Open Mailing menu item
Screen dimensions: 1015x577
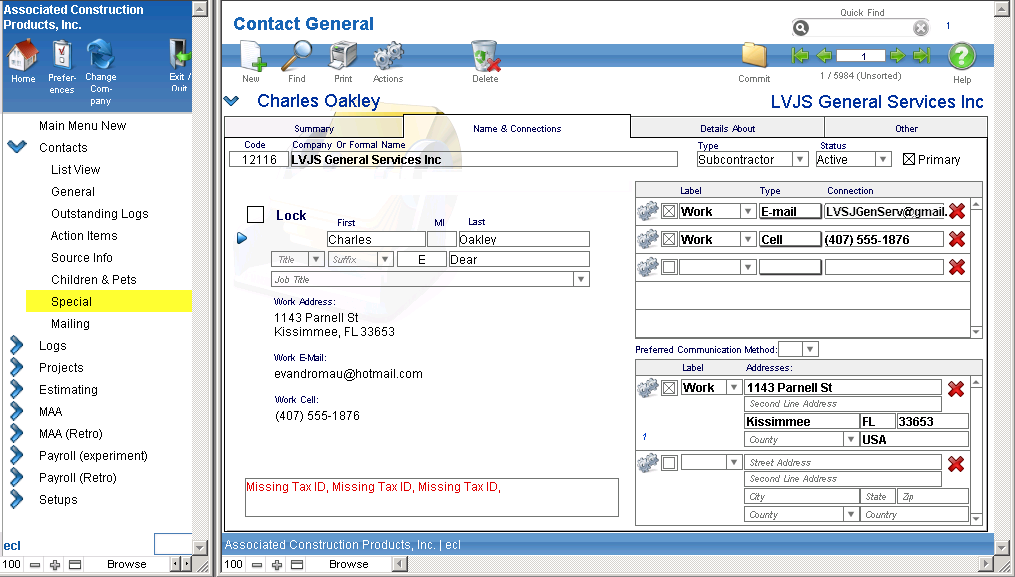point(71,324)
